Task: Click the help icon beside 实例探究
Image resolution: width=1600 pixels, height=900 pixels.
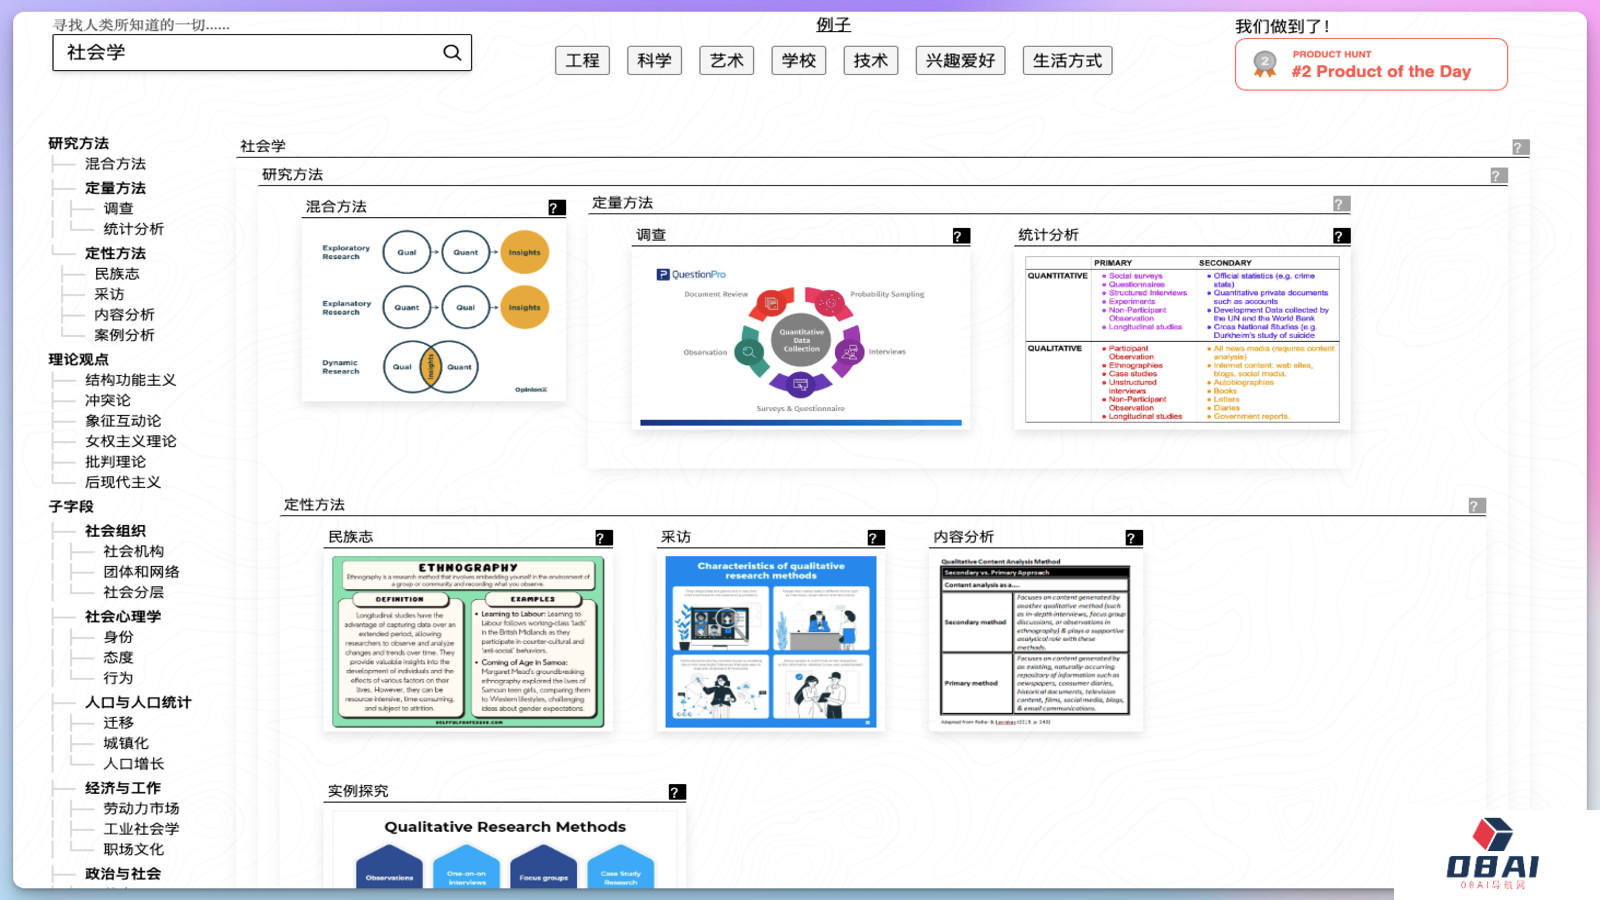Action: 676,792
